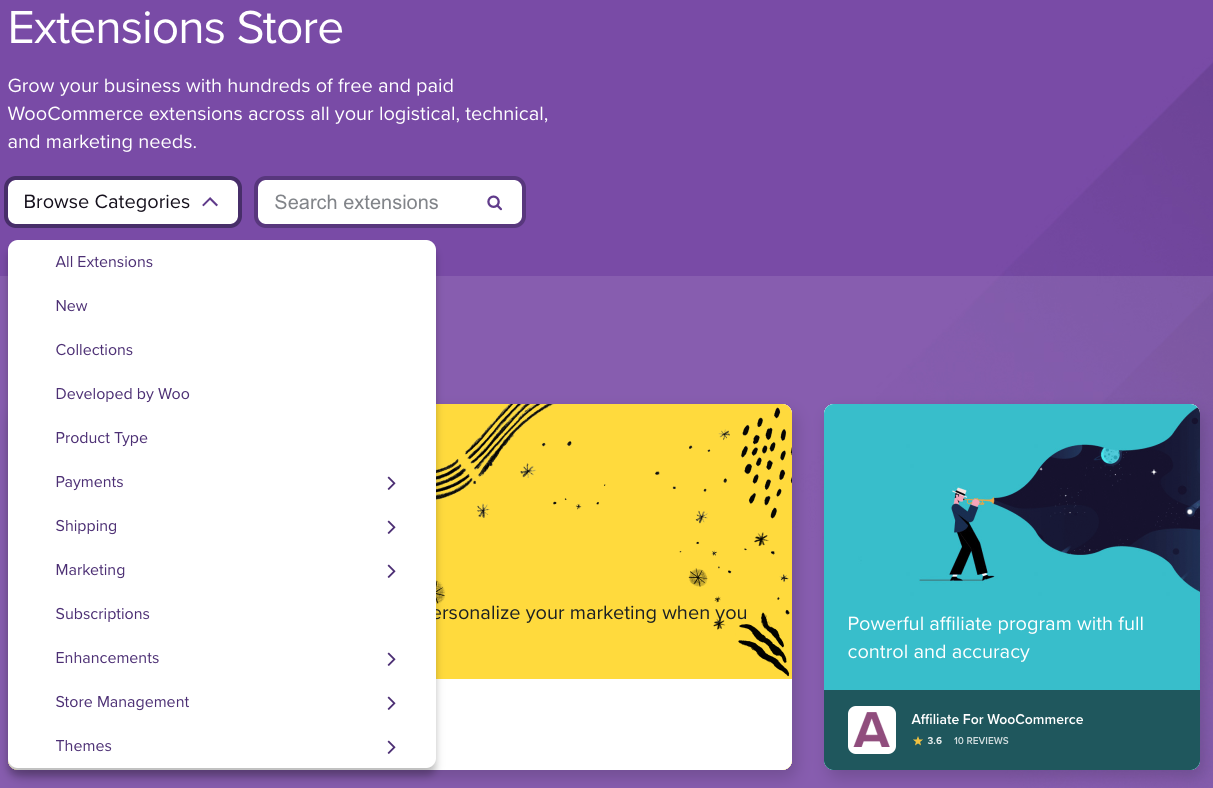Click "Powerful affiliate program" card text
This screenshot has height=788, width=1213.
995,638
